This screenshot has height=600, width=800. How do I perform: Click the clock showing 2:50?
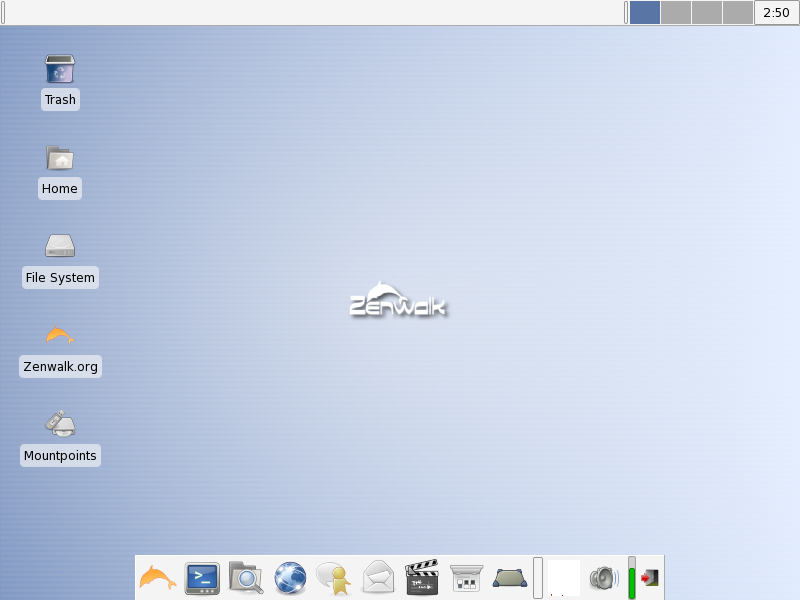pyautogui.click(x=776, y=12)
